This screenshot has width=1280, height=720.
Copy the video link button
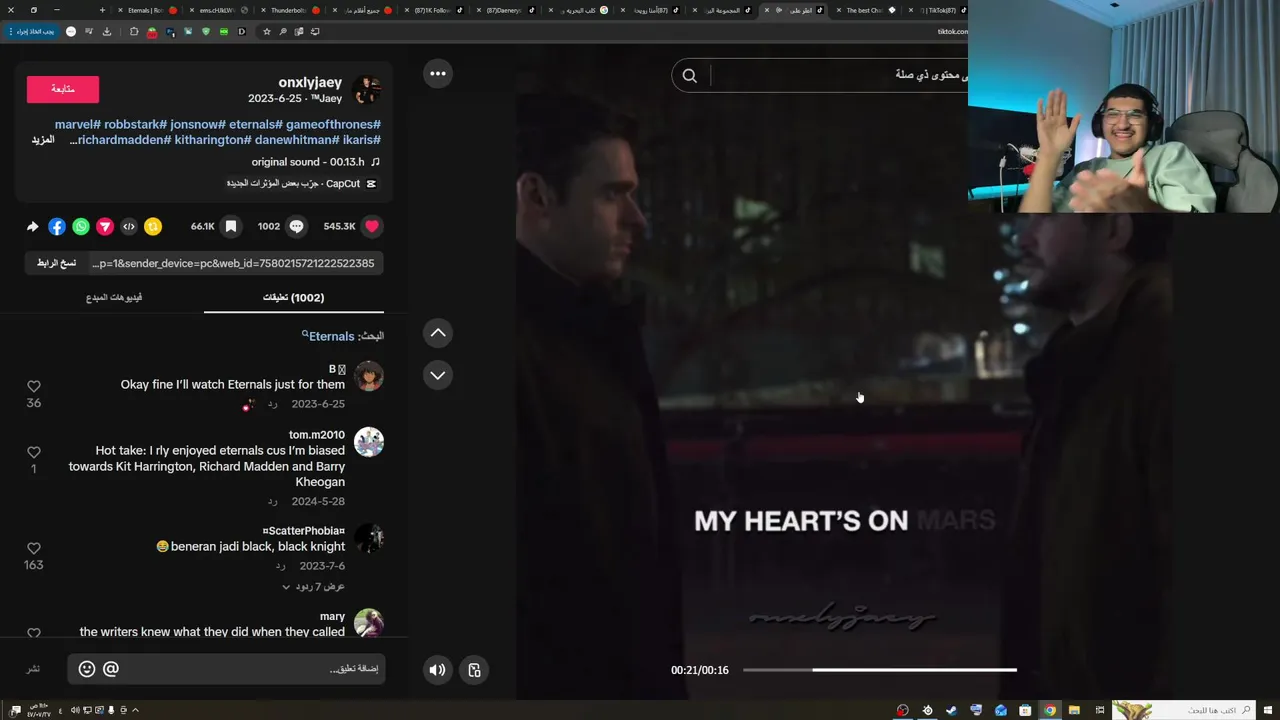(x=57, y=263)
